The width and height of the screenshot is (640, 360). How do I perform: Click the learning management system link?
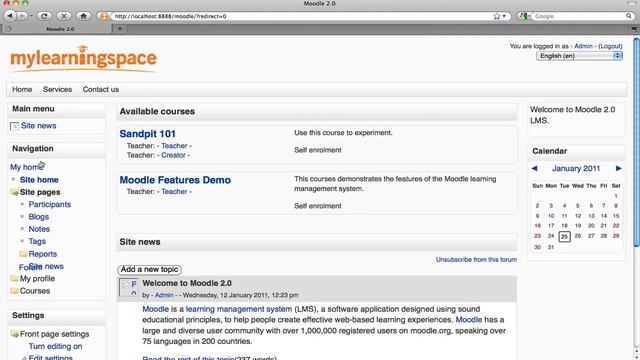239,309
